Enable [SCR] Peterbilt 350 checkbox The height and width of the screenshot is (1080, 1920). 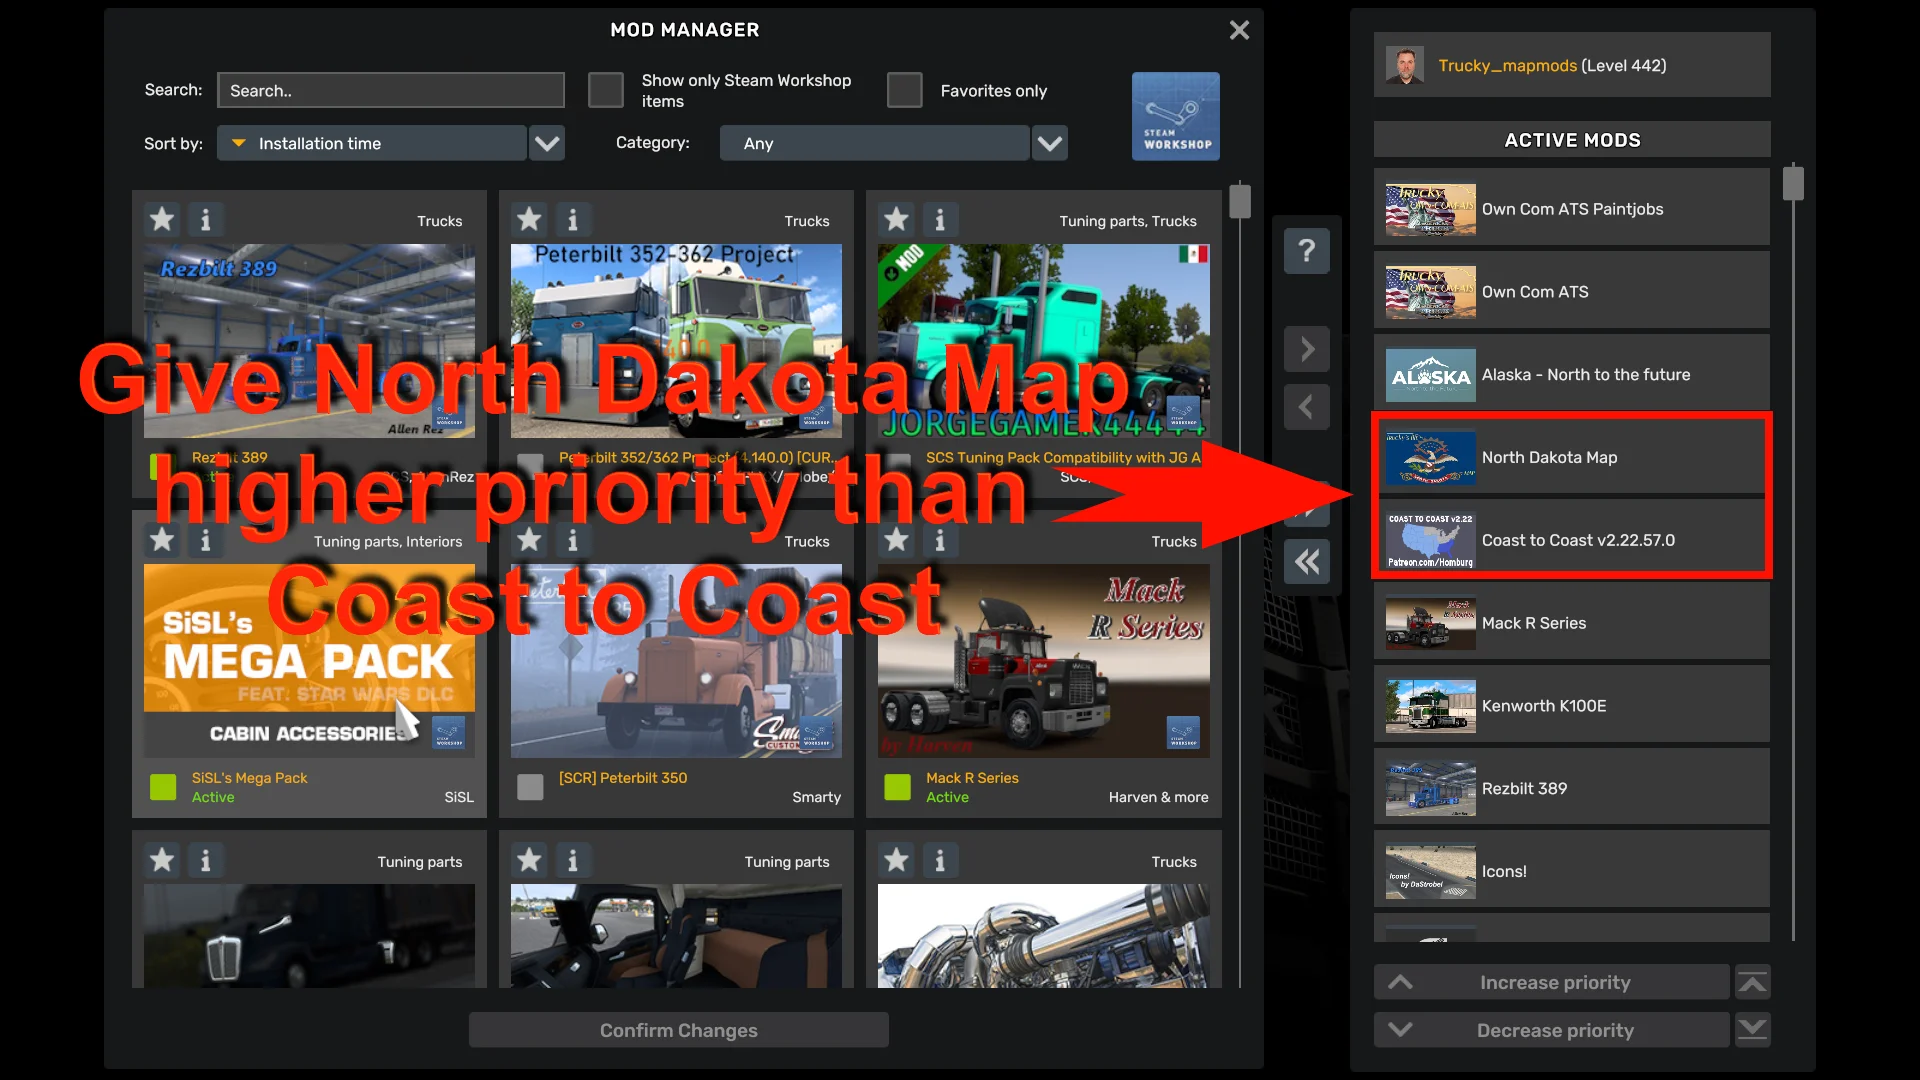[530, 787]
